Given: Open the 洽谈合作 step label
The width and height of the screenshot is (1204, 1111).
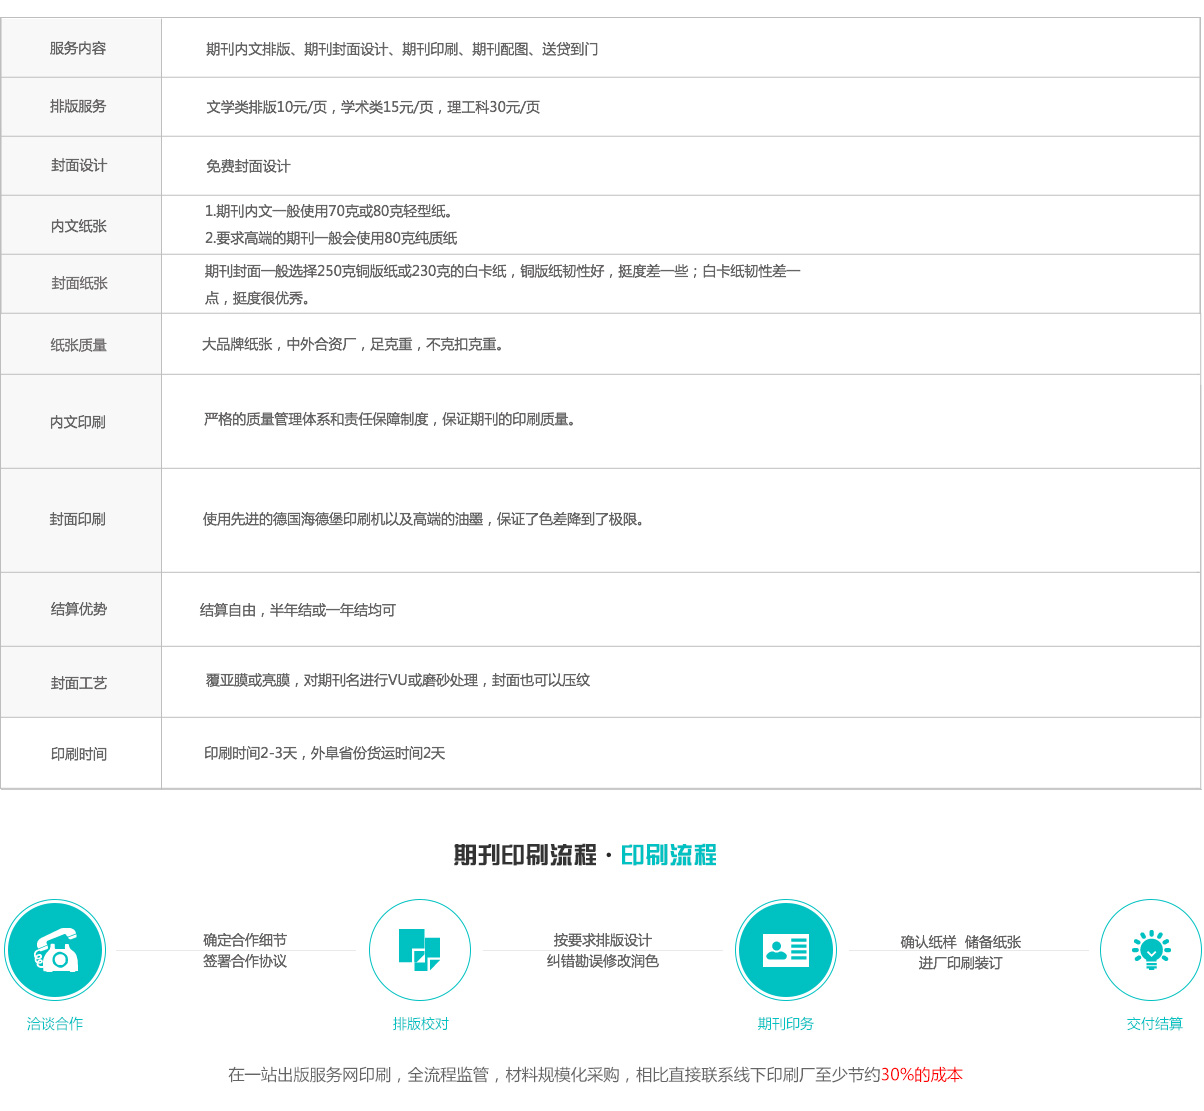Looking at the screenshot, I should pos(55,1024).
